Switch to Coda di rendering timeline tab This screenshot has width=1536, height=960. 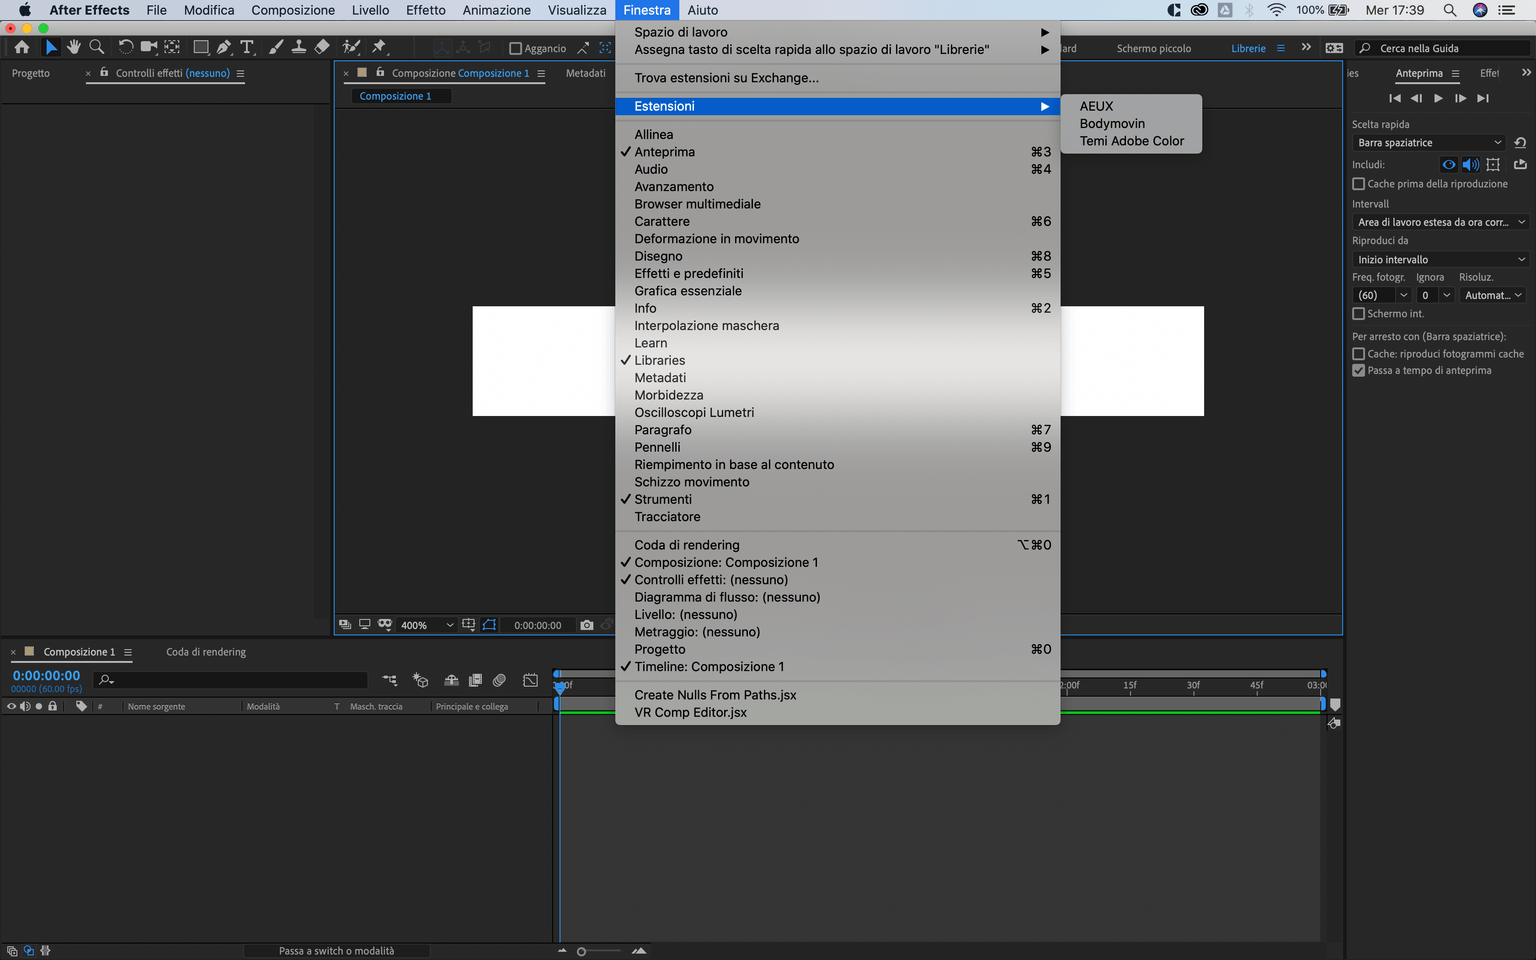click(x=206, y=652)
